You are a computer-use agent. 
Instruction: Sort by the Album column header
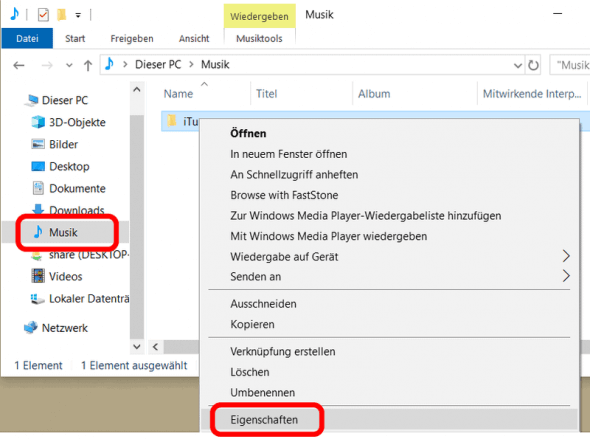[x=374, y=94]
